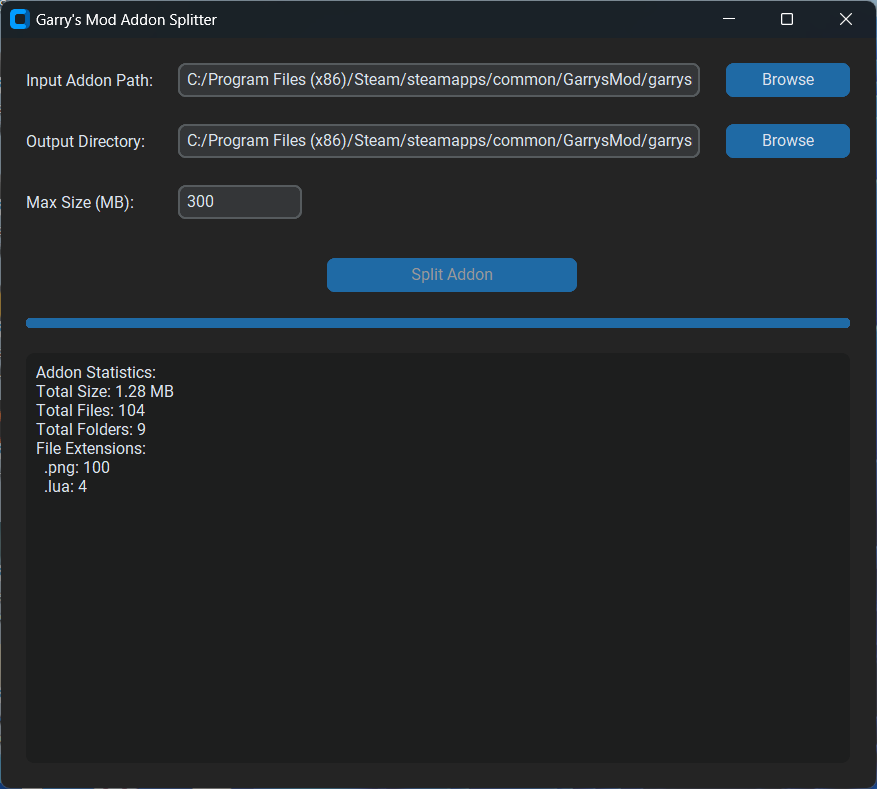Click the maximize button in the title bar
Screen dimensions: 877x789
[786, 19]
